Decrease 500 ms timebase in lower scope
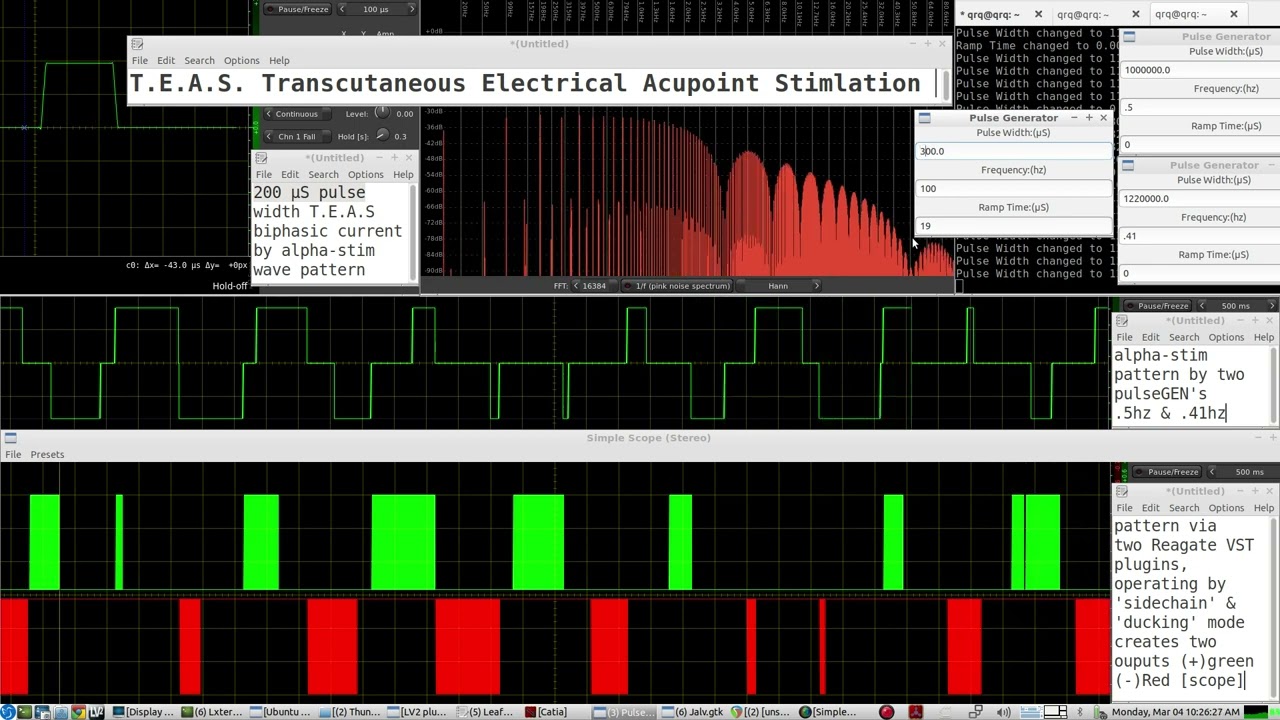 coord(1212,471)
